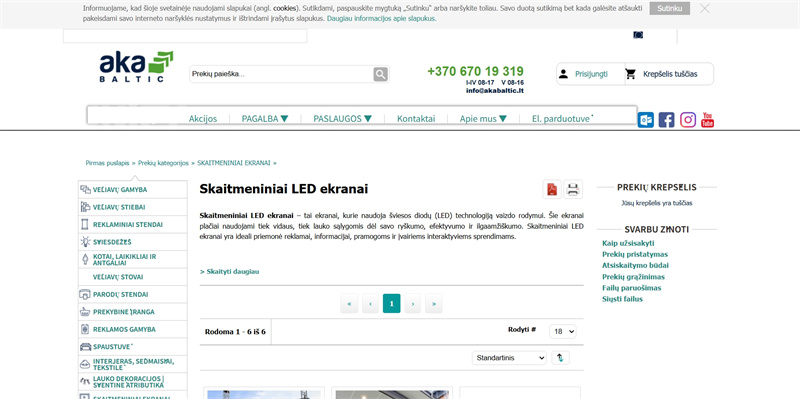The height and width of the screenshot is (399, 800).
Task: Click the Vėliavų gamyba category icon
Action: click(85, 189)
